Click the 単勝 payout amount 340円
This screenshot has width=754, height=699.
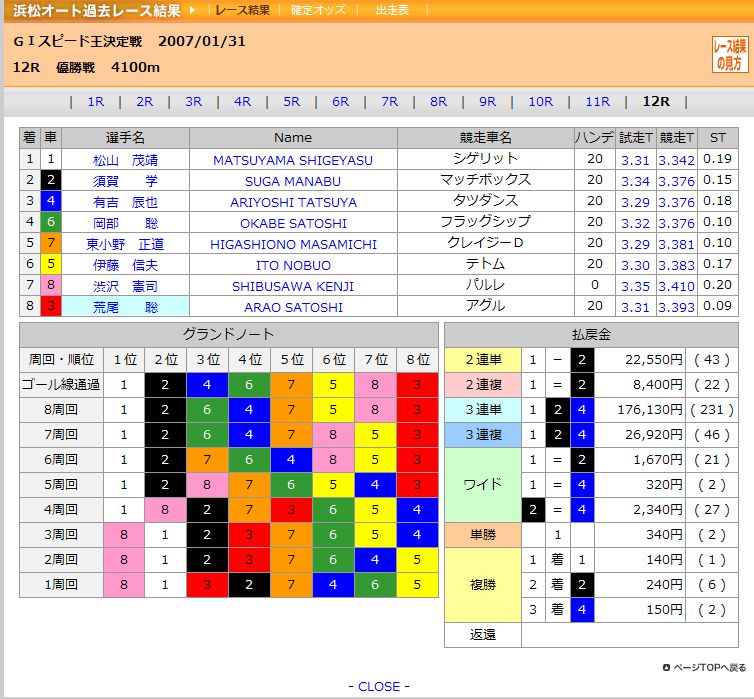(x=664, y=535)
